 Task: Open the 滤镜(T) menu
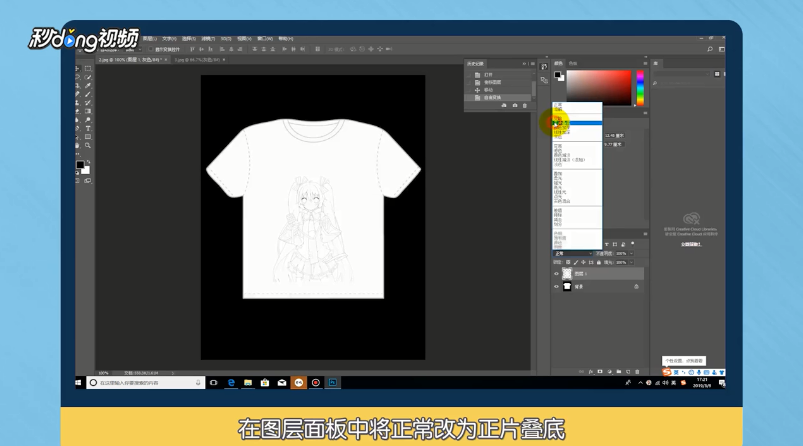pyautogui.click(x=208, y=38)
